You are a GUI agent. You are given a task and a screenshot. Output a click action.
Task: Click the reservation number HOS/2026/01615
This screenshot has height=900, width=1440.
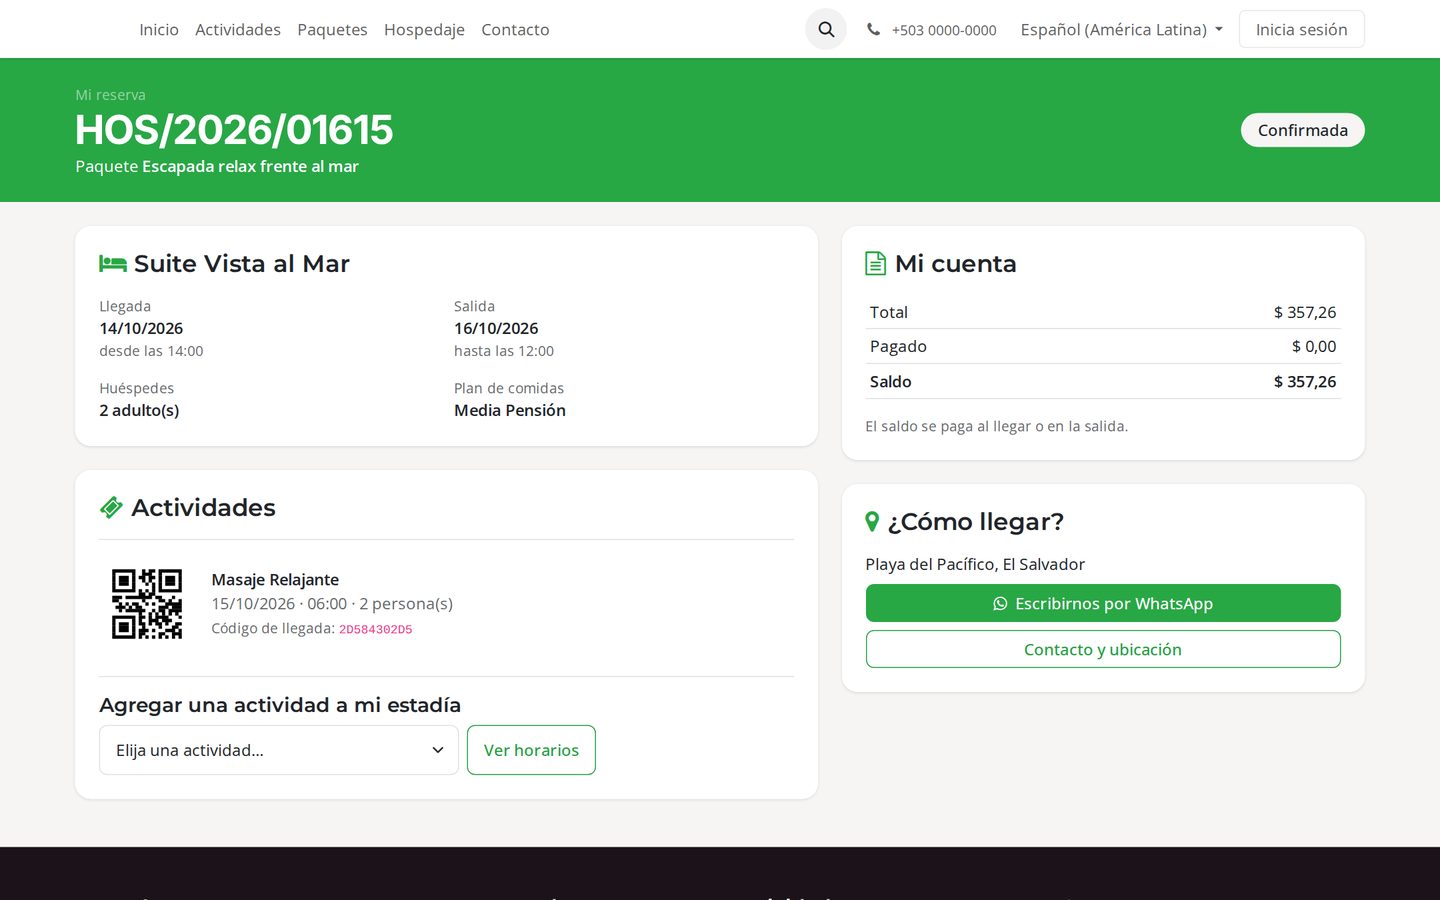pyautogui.click(x=234, y=130)
